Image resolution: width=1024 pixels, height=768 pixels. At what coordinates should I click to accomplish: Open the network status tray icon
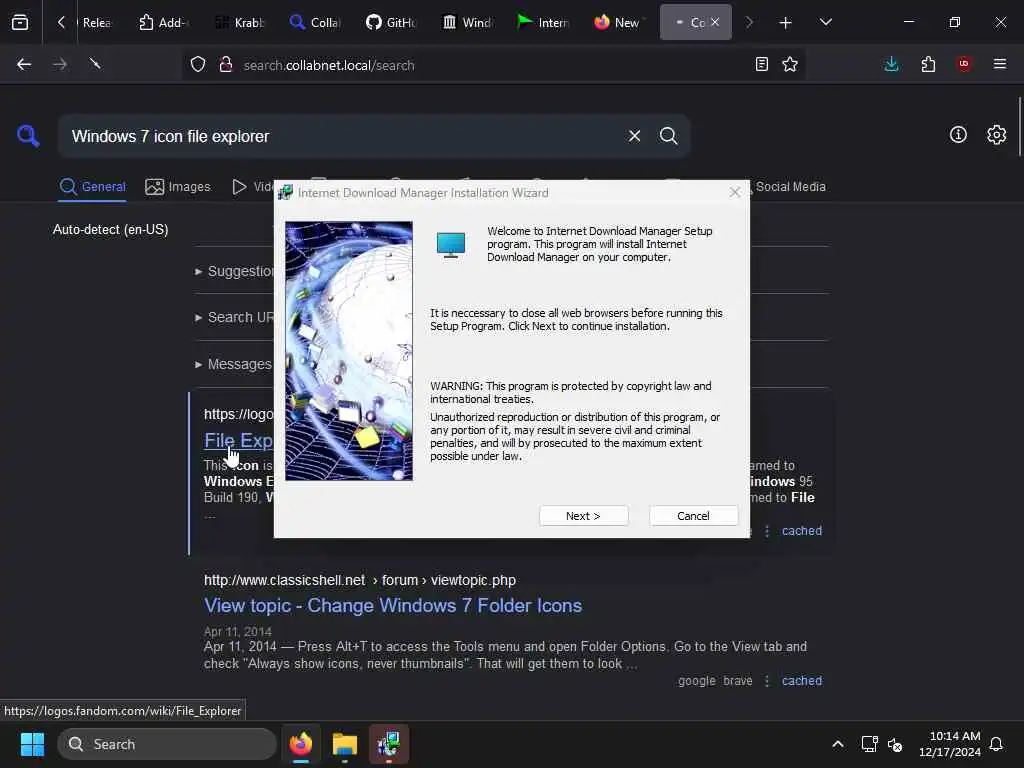coord(869,744)
